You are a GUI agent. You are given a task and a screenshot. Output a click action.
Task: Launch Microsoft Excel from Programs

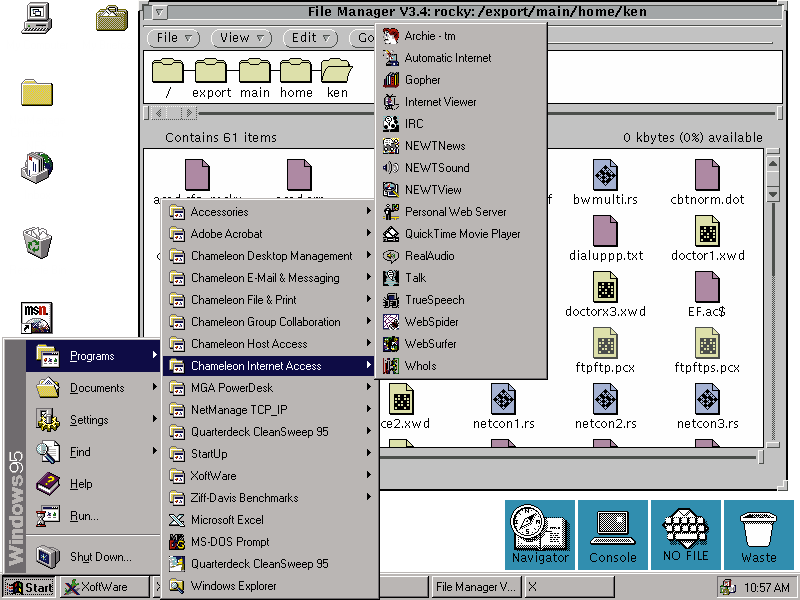coord(270,520)
